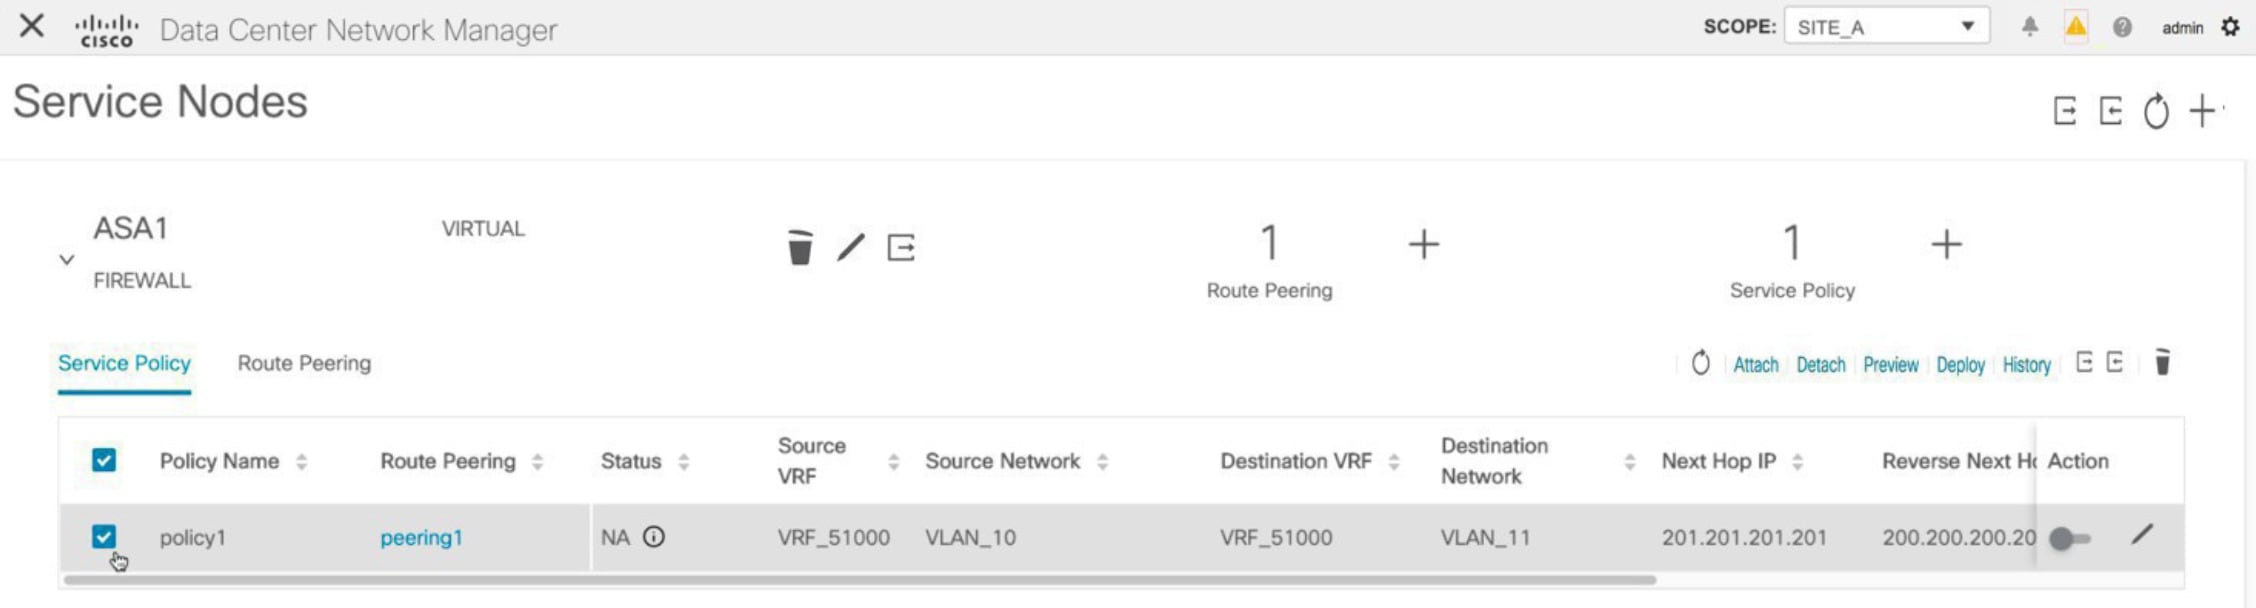Refresh the Service Nodes page list

[2156, 111]
